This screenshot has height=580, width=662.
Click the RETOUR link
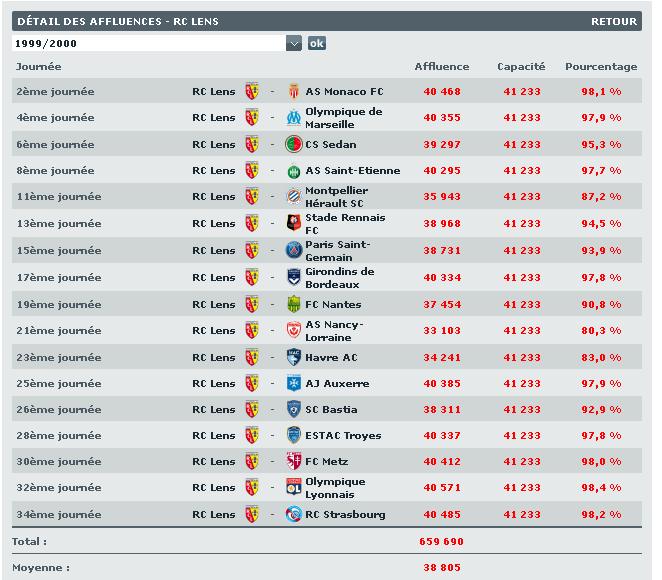(613, 21)
